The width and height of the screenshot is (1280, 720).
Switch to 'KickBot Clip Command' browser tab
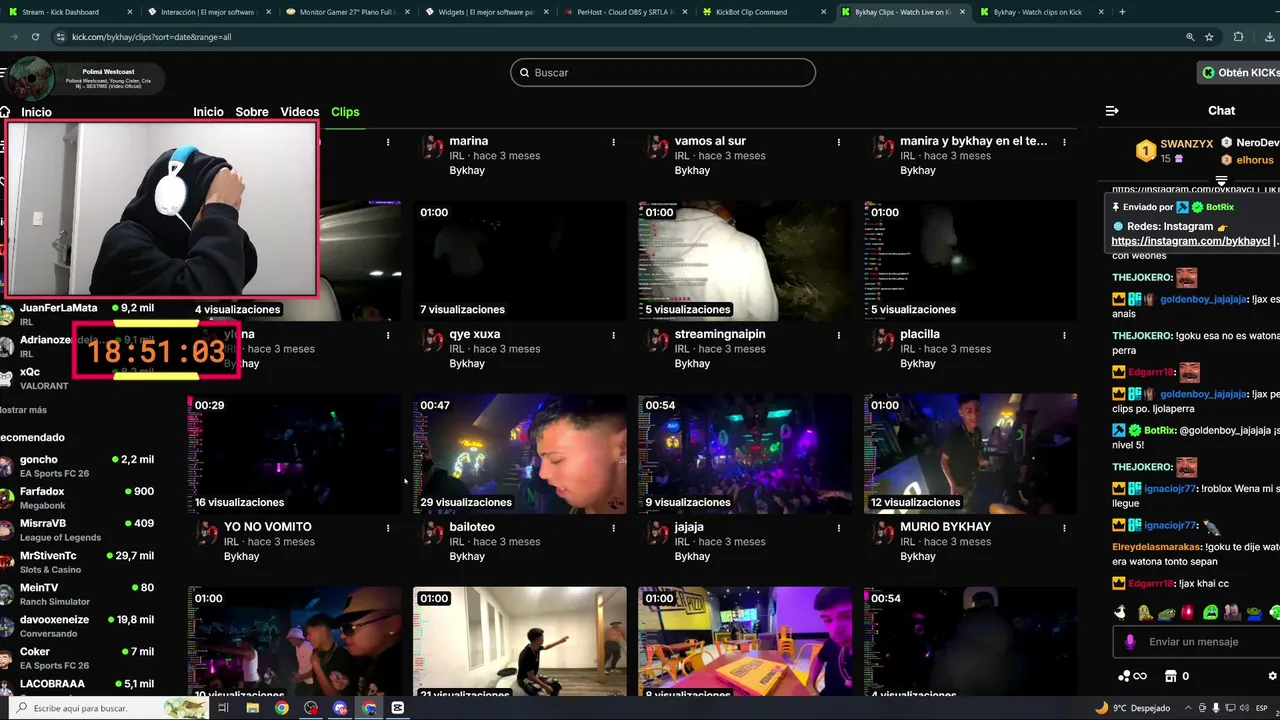(762, 12)
